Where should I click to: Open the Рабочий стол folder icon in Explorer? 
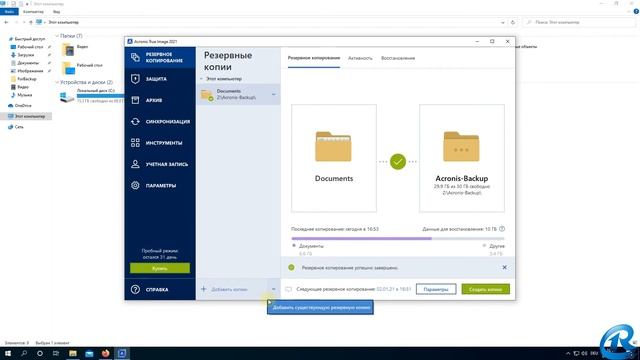tap(68, 68)
